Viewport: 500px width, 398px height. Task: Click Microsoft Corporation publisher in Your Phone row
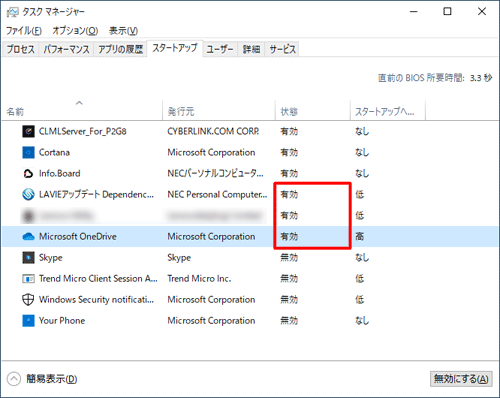coord(211,321)
